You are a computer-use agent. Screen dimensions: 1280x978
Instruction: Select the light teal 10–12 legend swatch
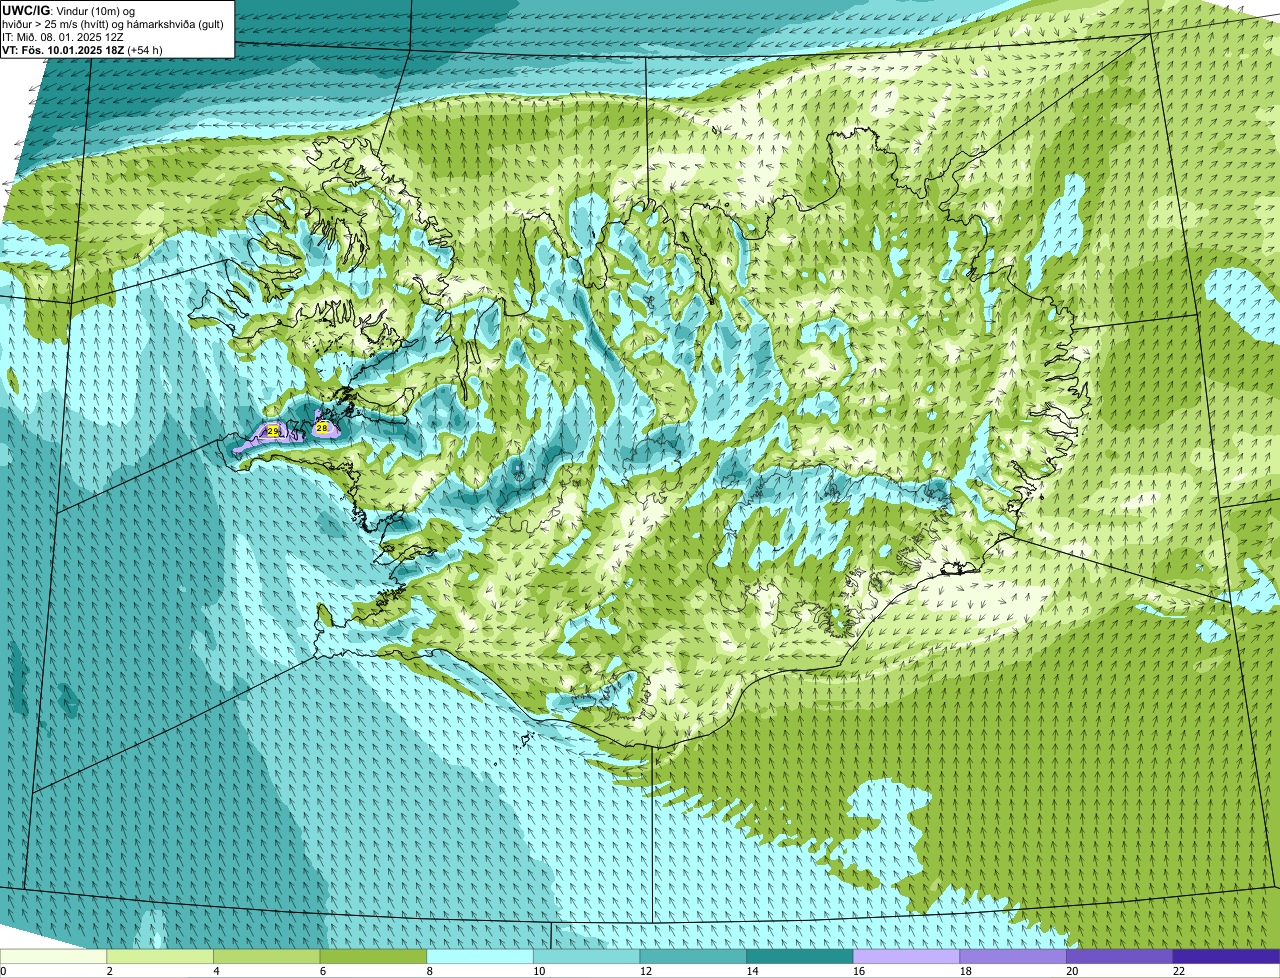586,956
